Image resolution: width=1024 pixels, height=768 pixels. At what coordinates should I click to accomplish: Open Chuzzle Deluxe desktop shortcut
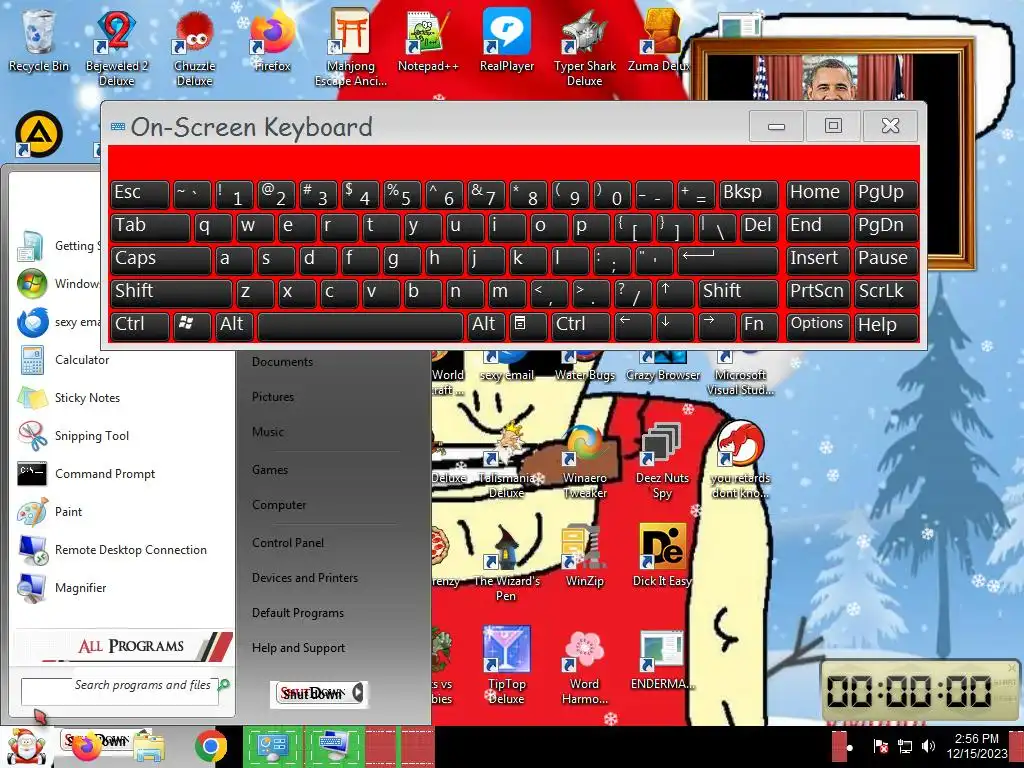[x=195, y=47]
